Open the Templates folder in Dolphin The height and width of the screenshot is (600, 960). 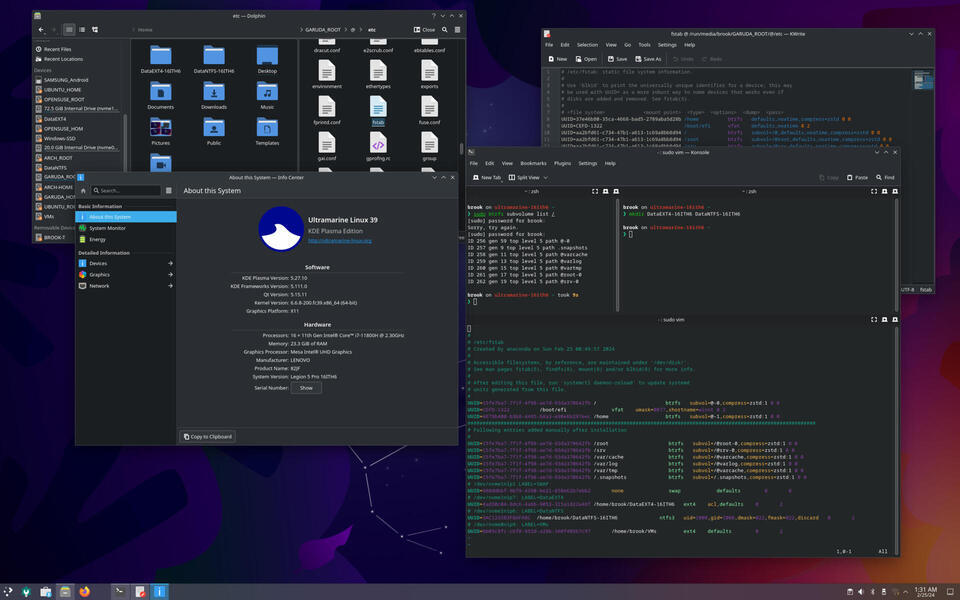pos(267,132)
